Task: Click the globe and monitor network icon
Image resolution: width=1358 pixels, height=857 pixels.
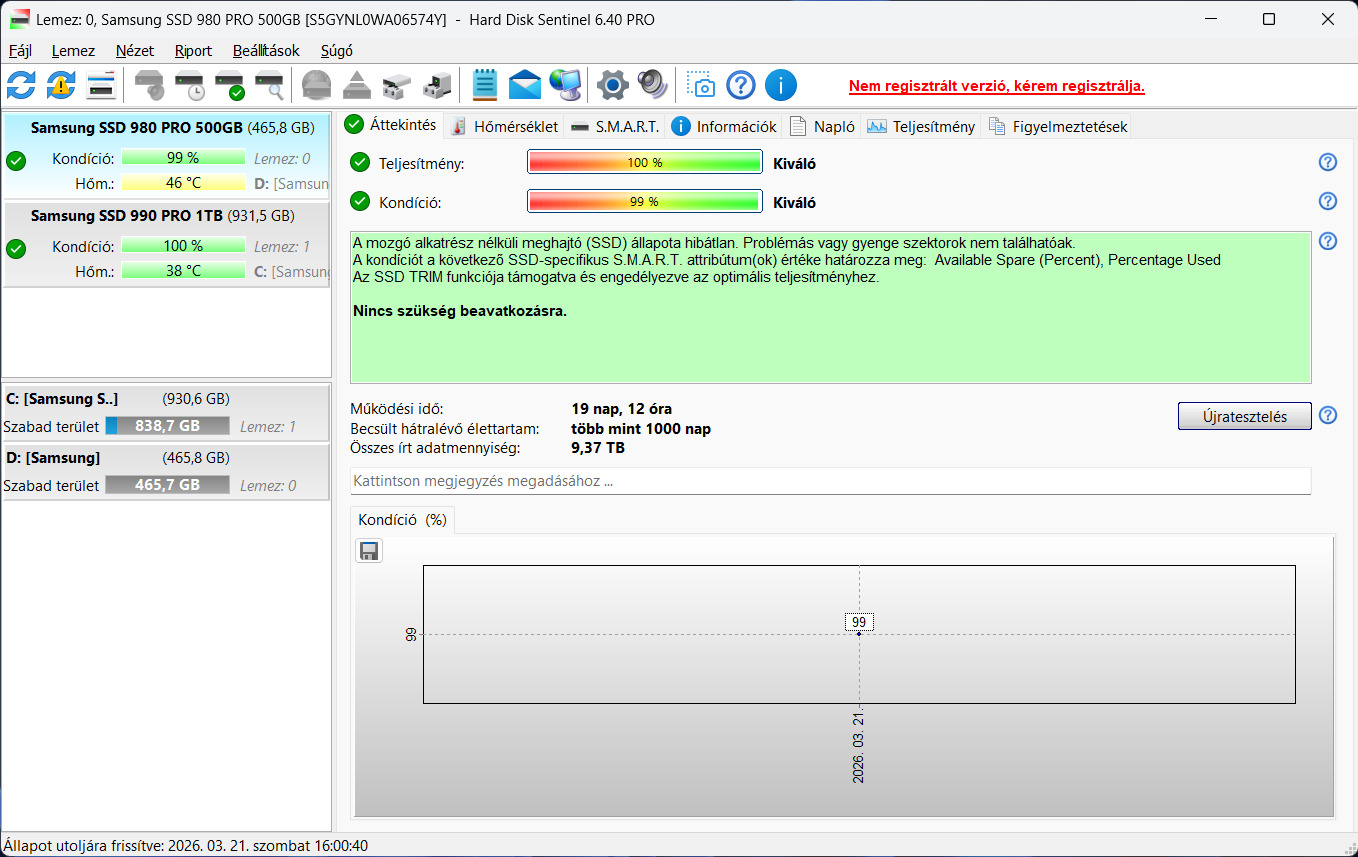Action: [564, 85]
